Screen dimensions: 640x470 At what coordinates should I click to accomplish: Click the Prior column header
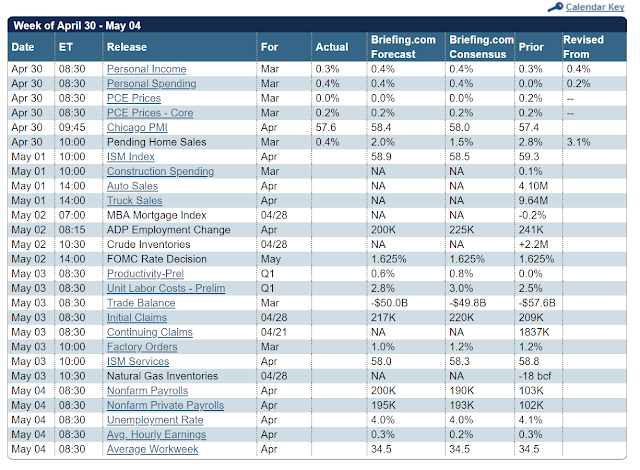tap(531, 47)
